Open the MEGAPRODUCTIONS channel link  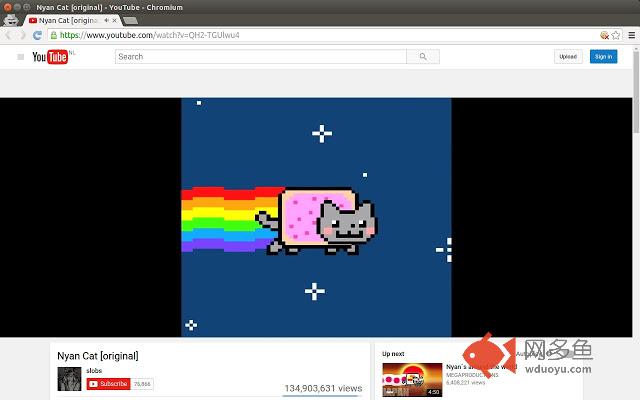(472, 375)
